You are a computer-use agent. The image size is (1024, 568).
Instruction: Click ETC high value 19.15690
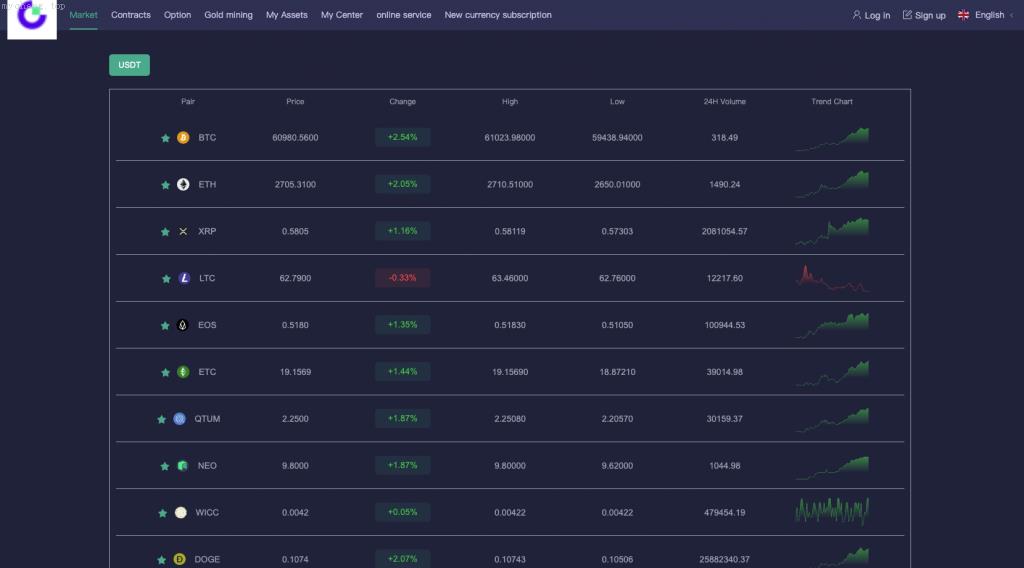[x=510, y=372]
